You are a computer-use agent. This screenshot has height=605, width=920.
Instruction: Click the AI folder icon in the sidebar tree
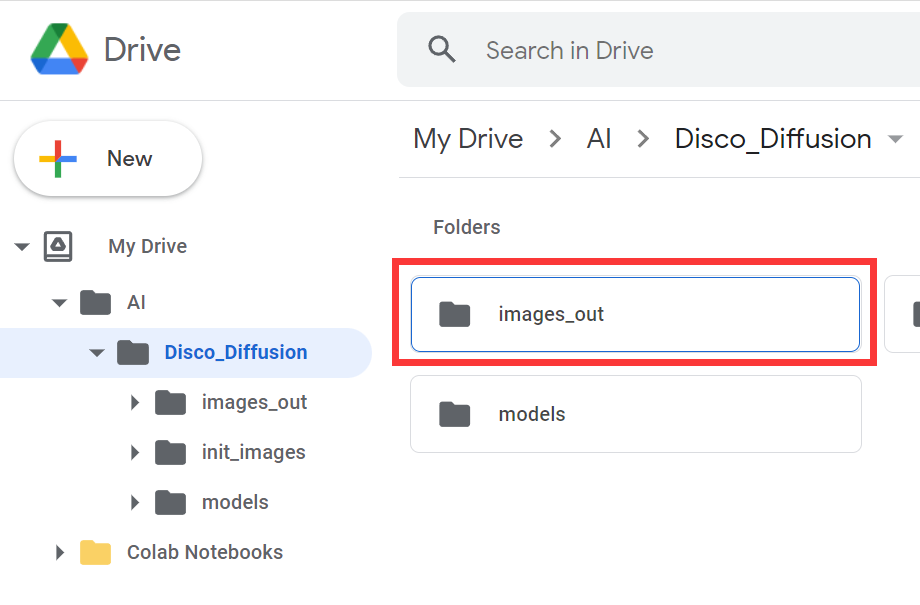96,302
